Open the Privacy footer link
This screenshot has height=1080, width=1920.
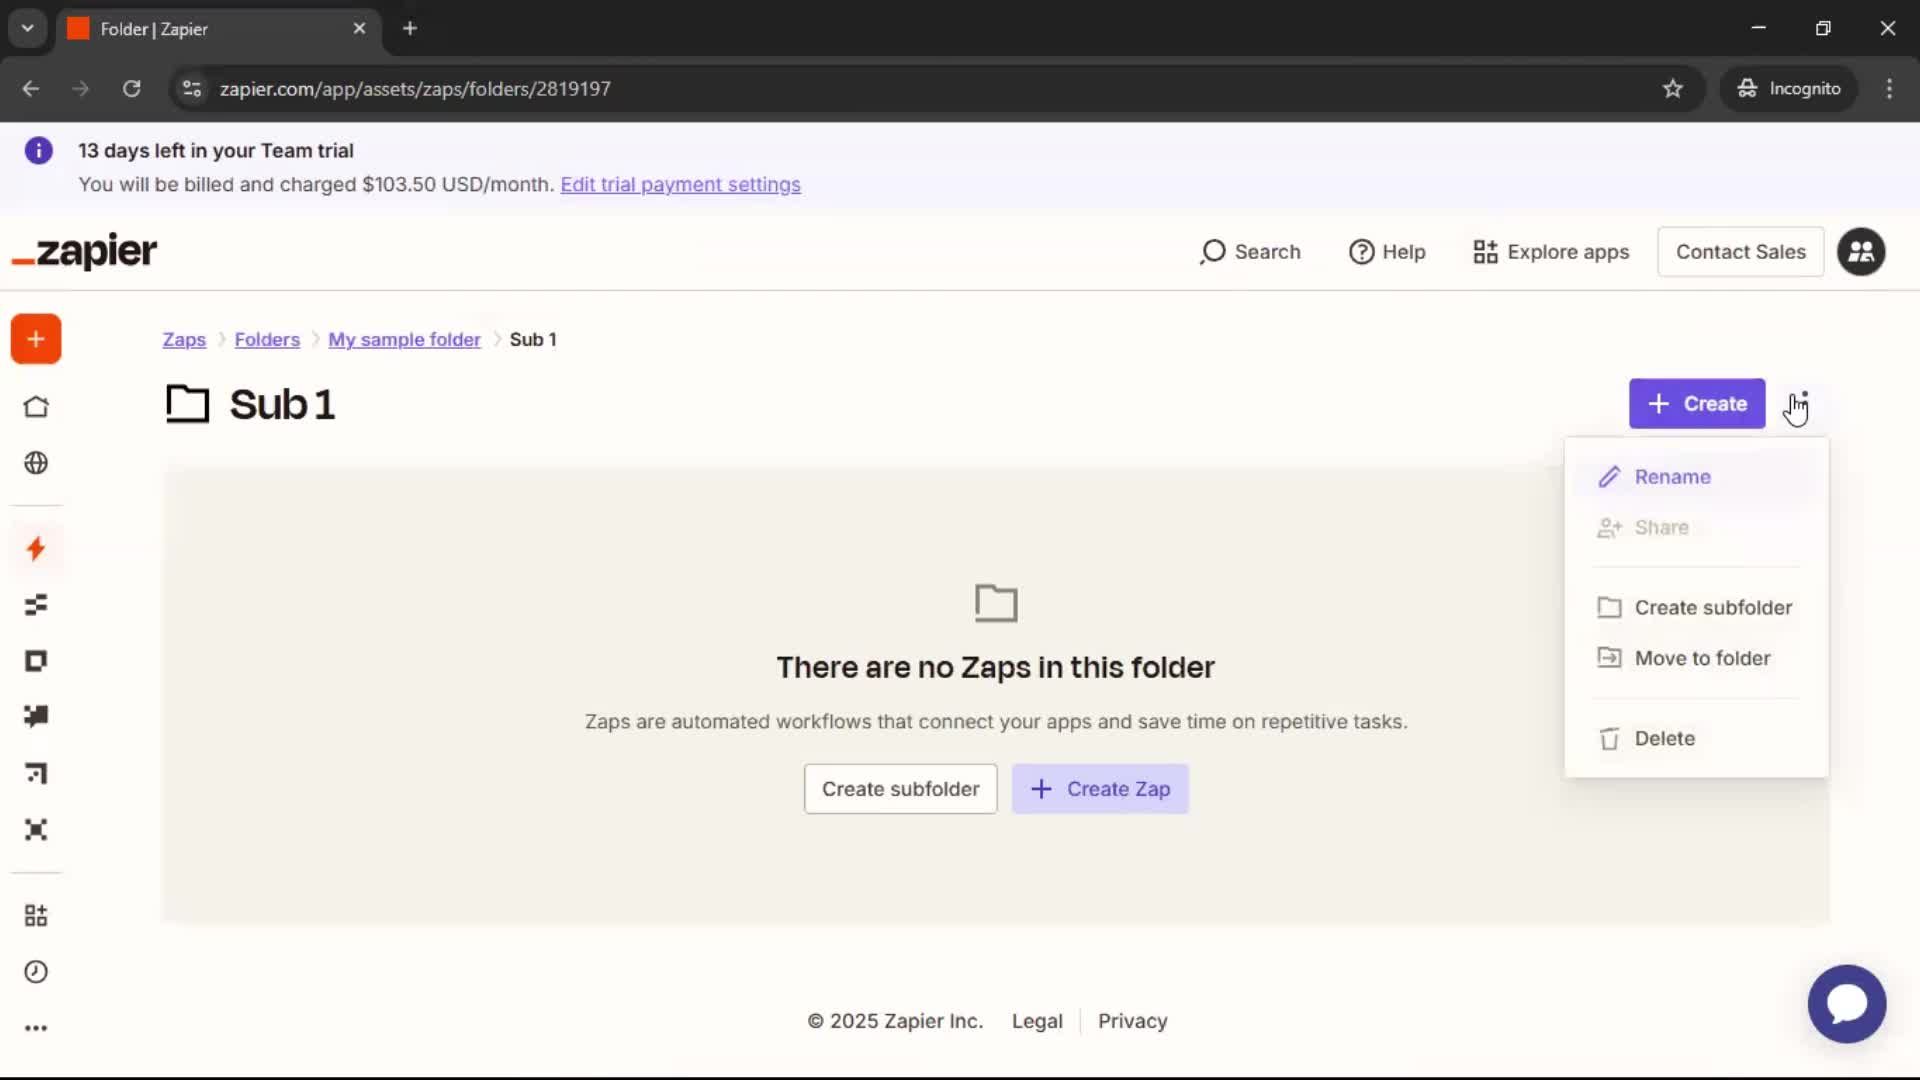click(x=1133, y=1021)
